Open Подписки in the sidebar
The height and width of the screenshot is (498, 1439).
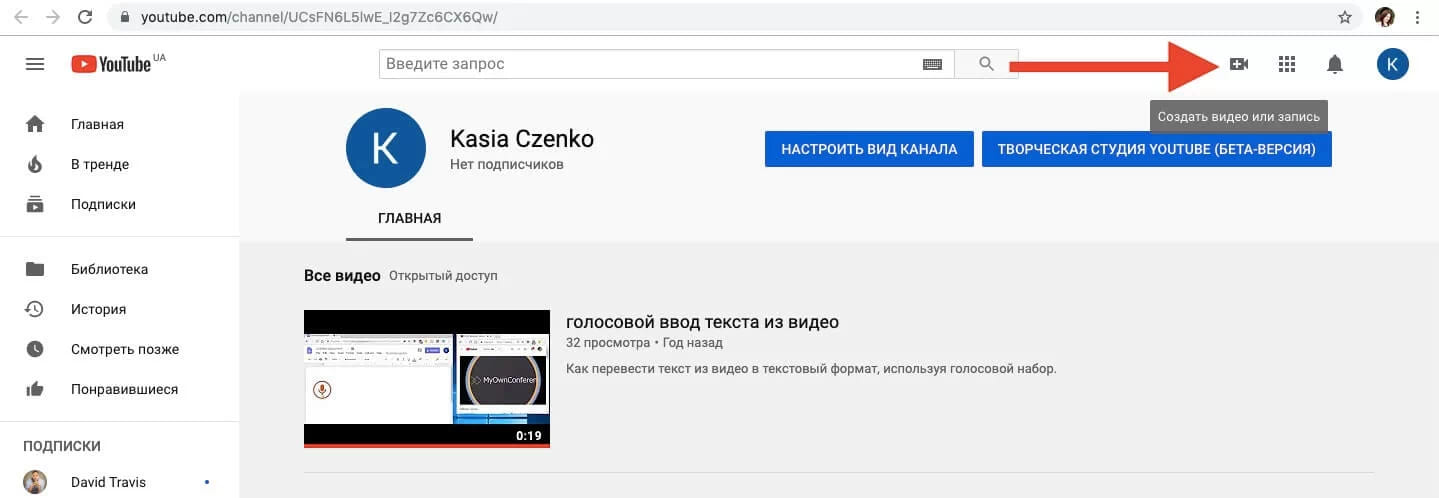pos(120,204)
